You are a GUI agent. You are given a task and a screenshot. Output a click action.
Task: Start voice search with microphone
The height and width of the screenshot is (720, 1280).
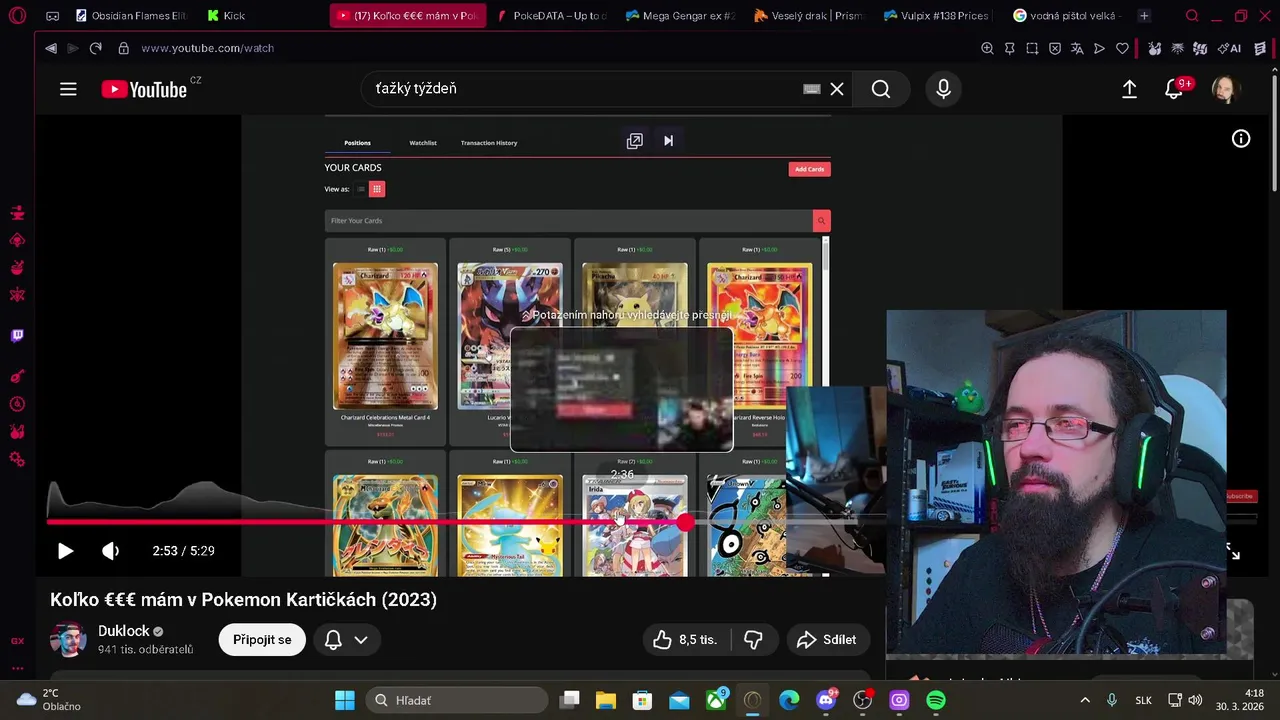(x=943, y=89)
